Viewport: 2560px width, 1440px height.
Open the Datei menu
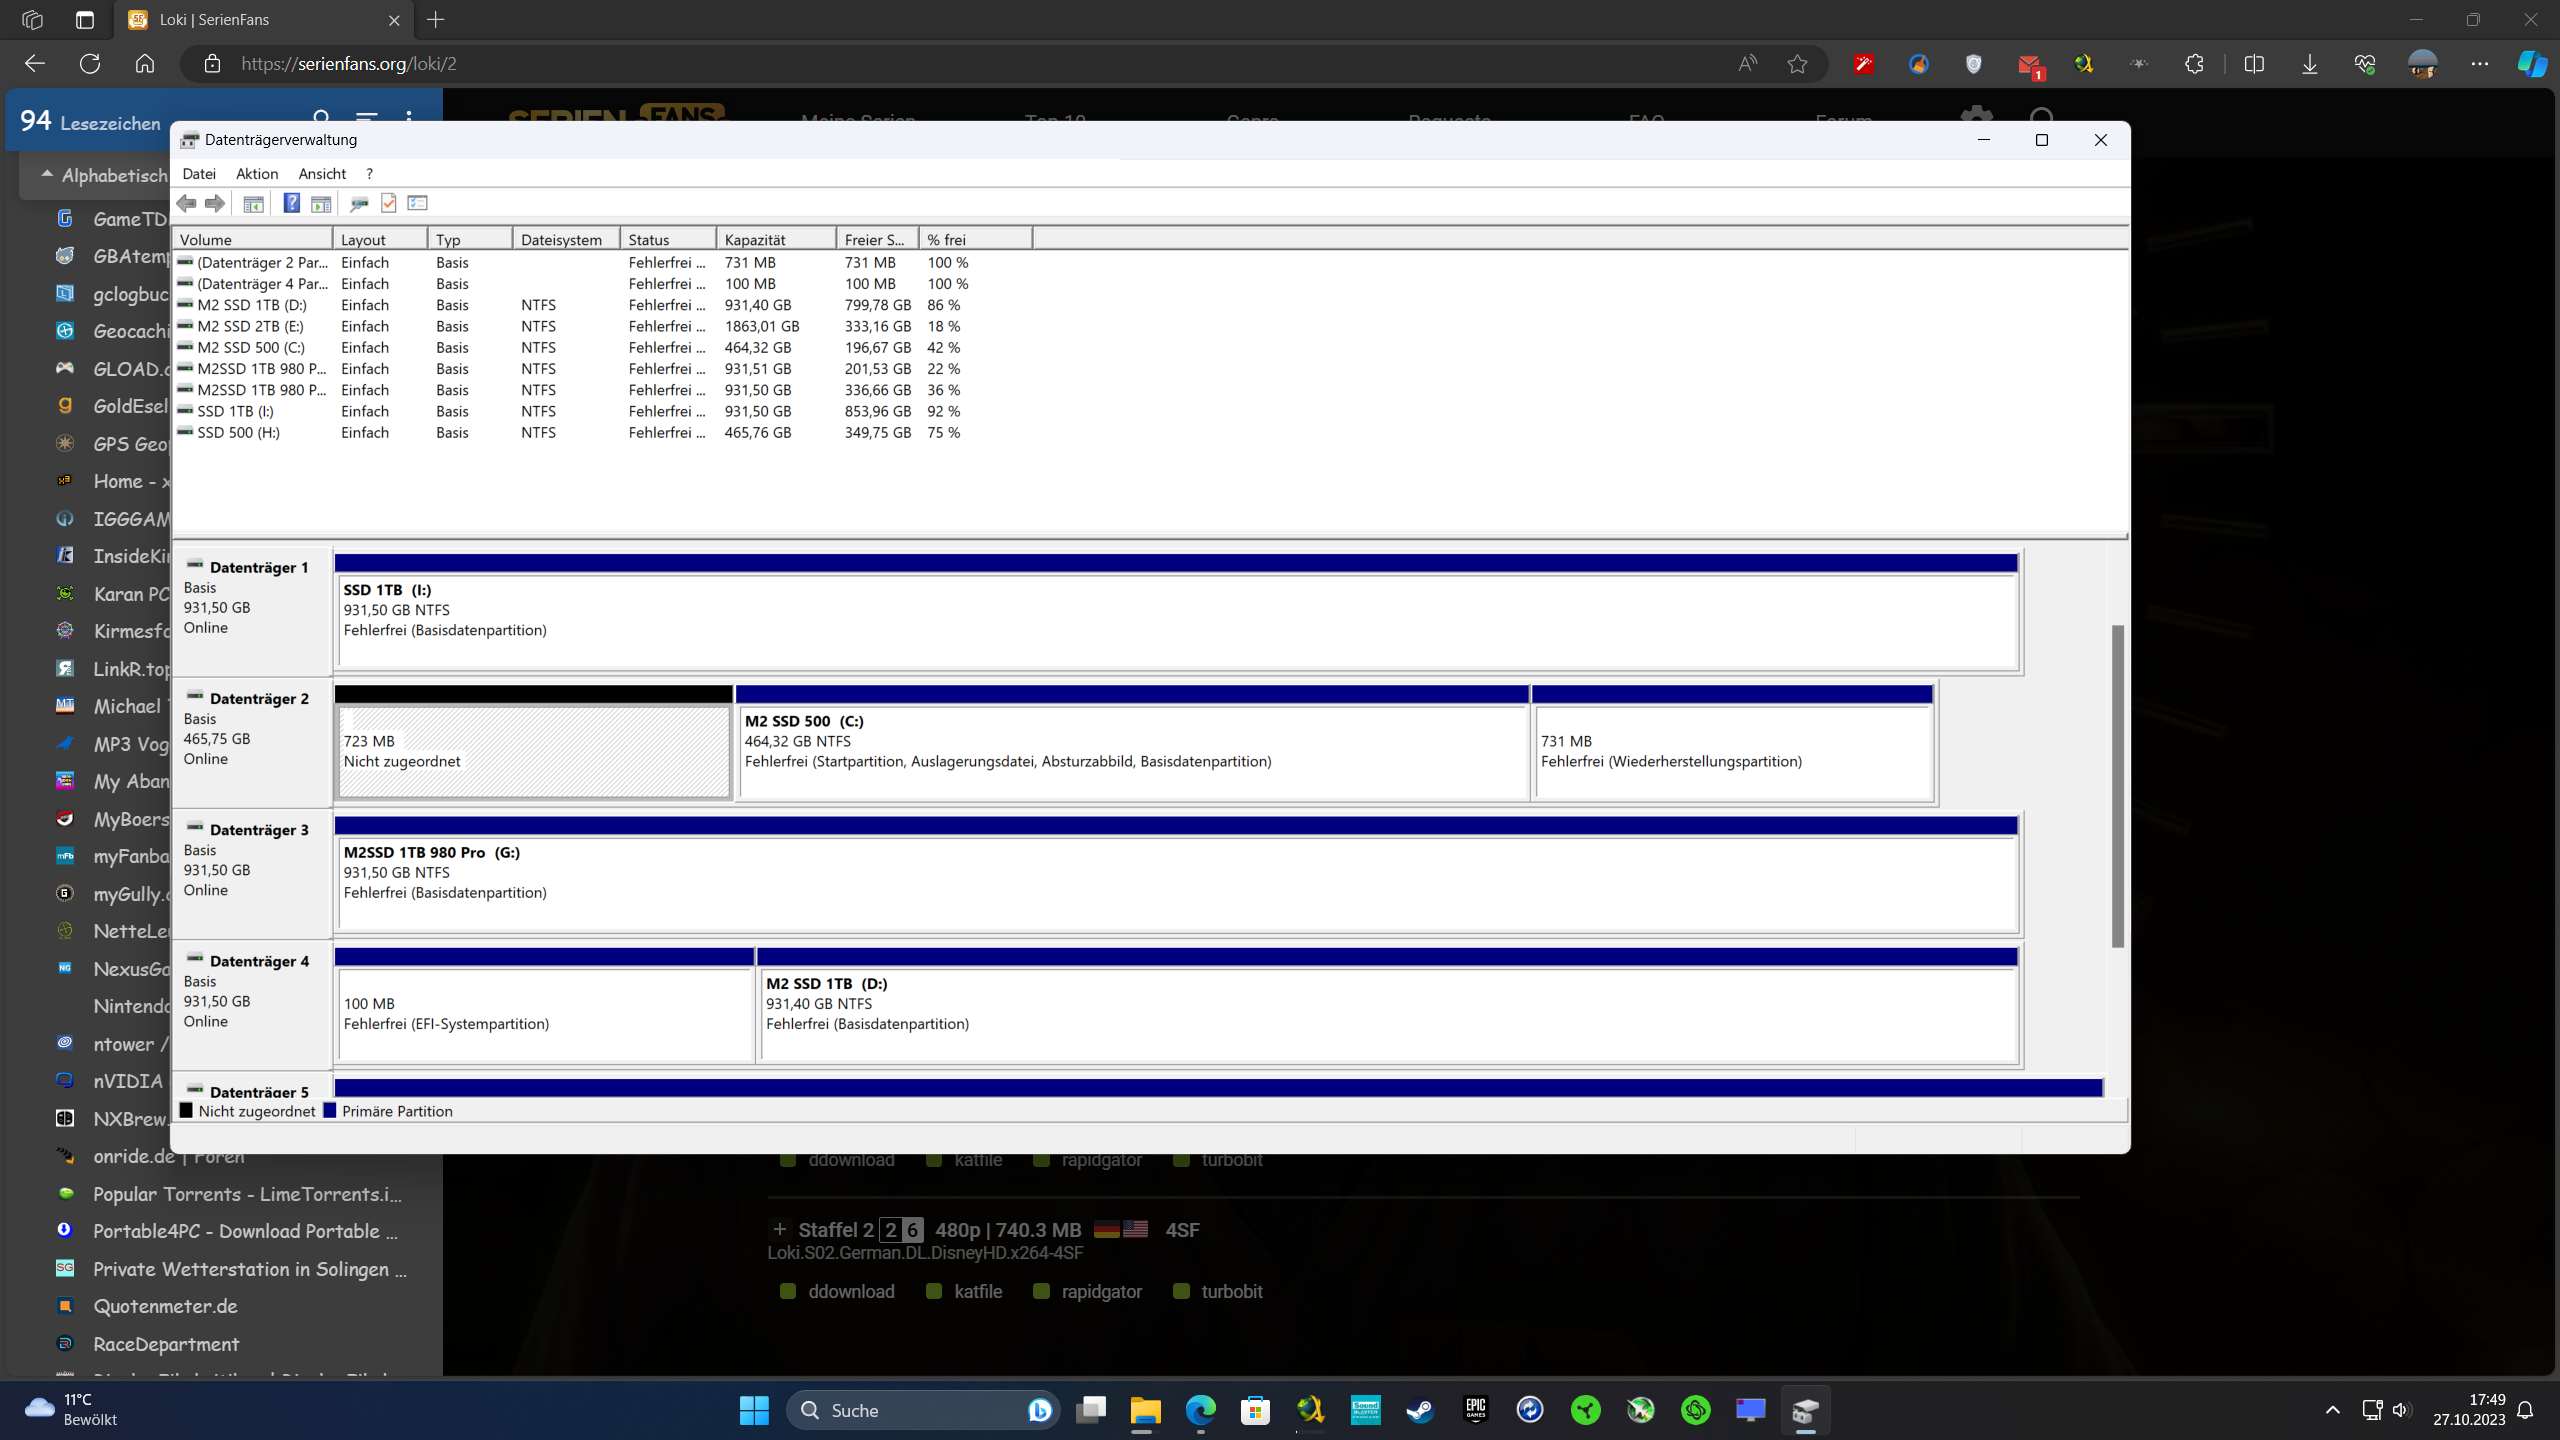coord(199,173)
